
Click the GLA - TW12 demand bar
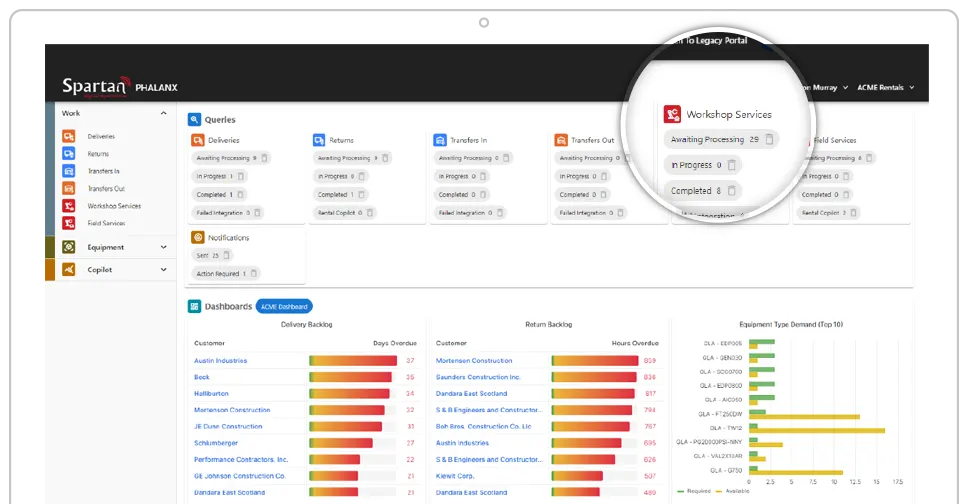pyautogui.click(x=817, y=428)
